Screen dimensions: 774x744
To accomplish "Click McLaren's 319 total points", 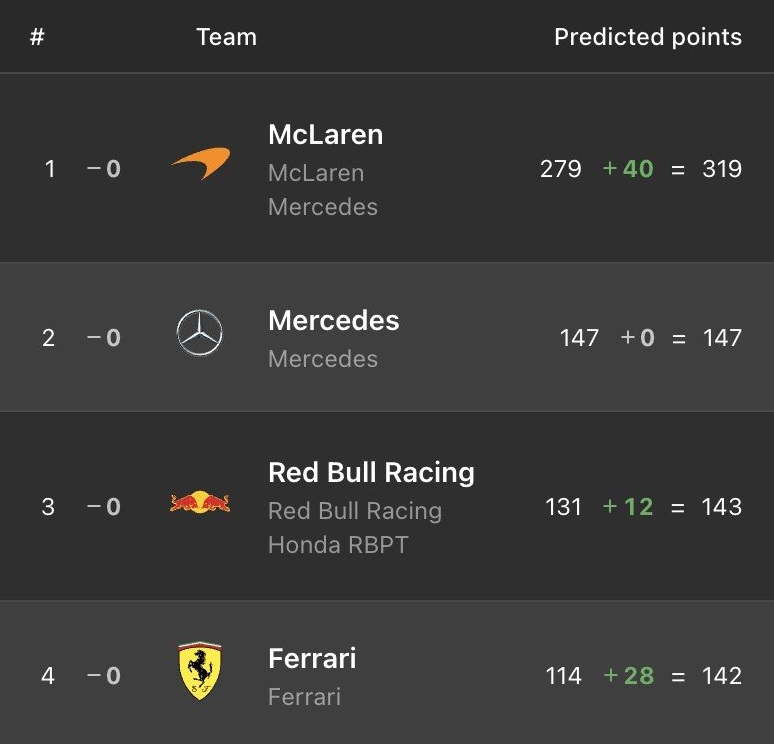I will [x=721, y=169].
